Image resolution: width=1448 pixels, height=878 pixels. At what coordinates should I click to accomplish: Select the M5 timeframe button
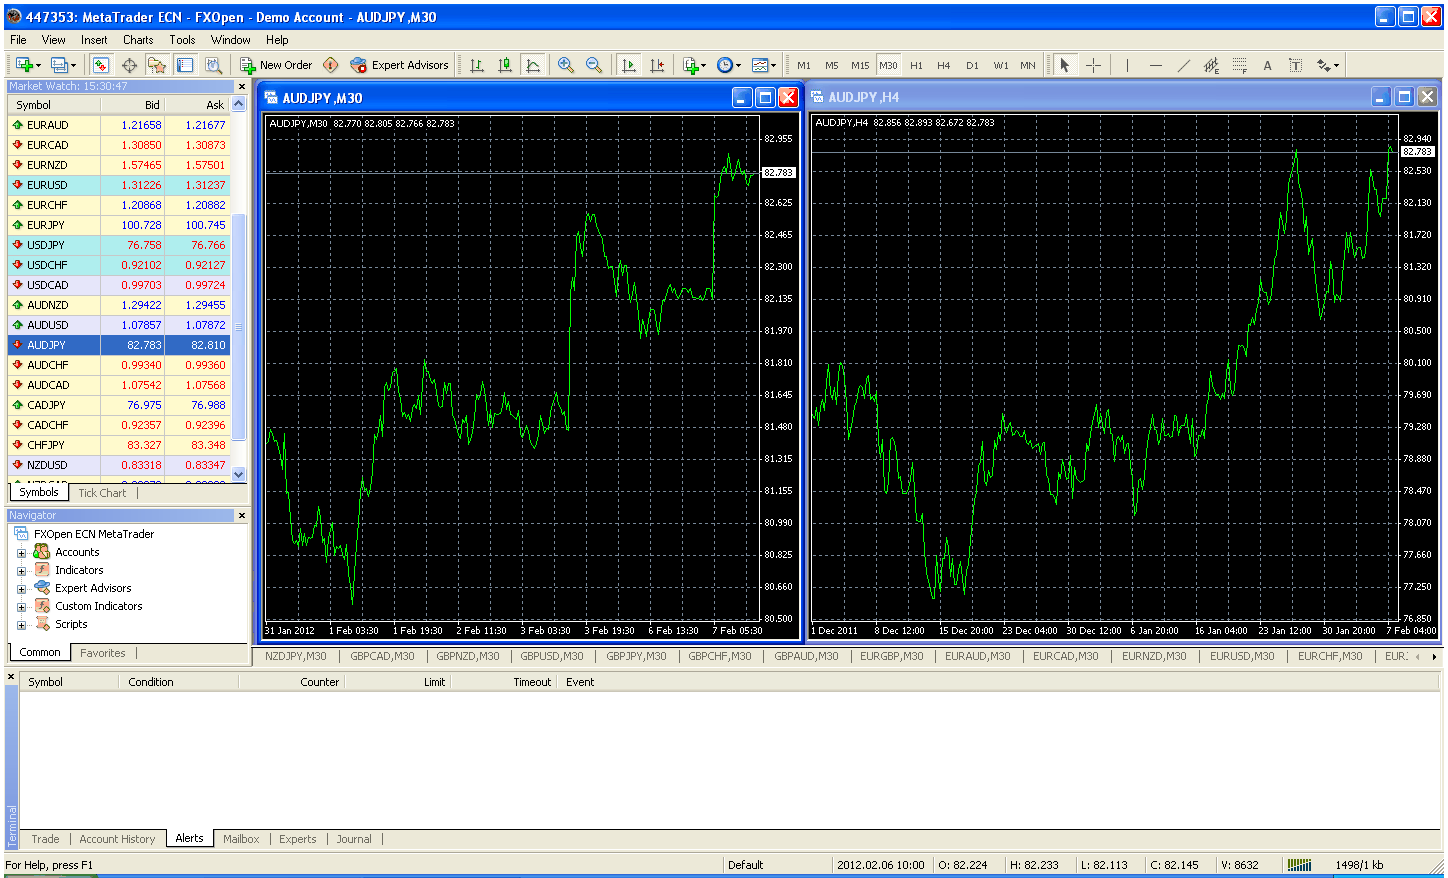click(x=832, y=65)
